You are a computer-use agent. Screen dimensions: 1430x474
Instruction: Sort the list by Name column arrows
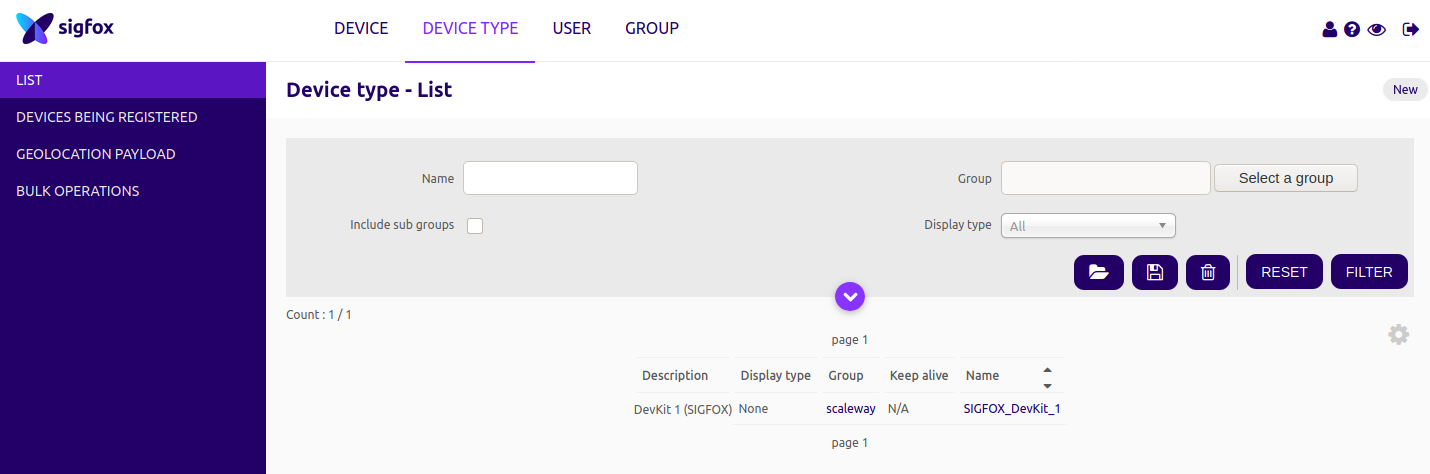pyautogui.click(x=1047, y=377)
